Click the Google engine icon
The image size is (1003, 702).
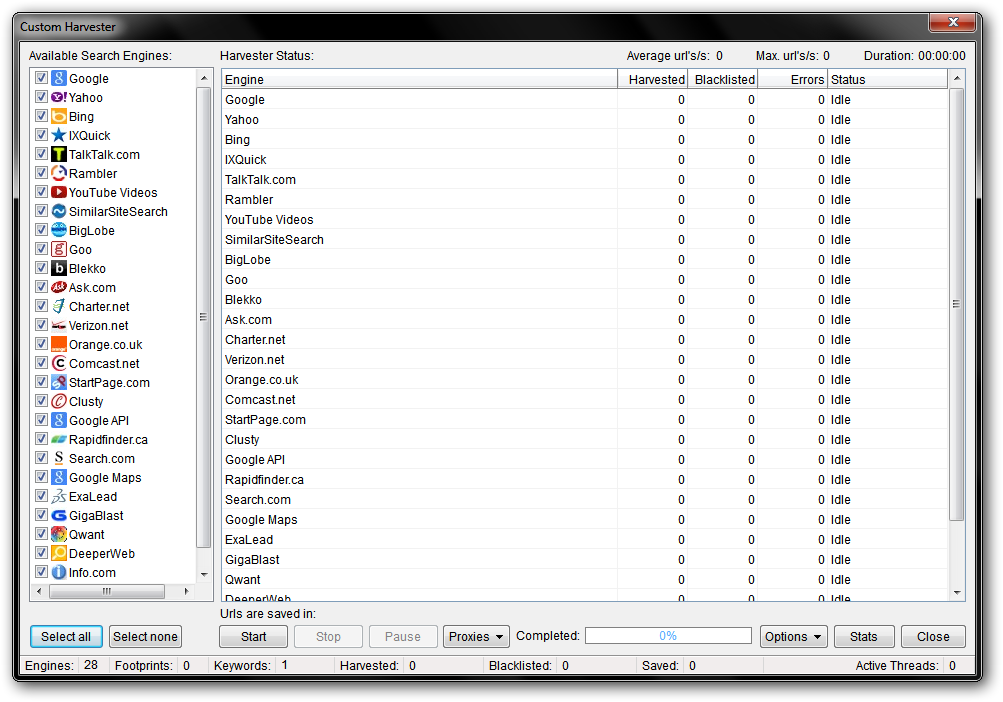[59, 78]
